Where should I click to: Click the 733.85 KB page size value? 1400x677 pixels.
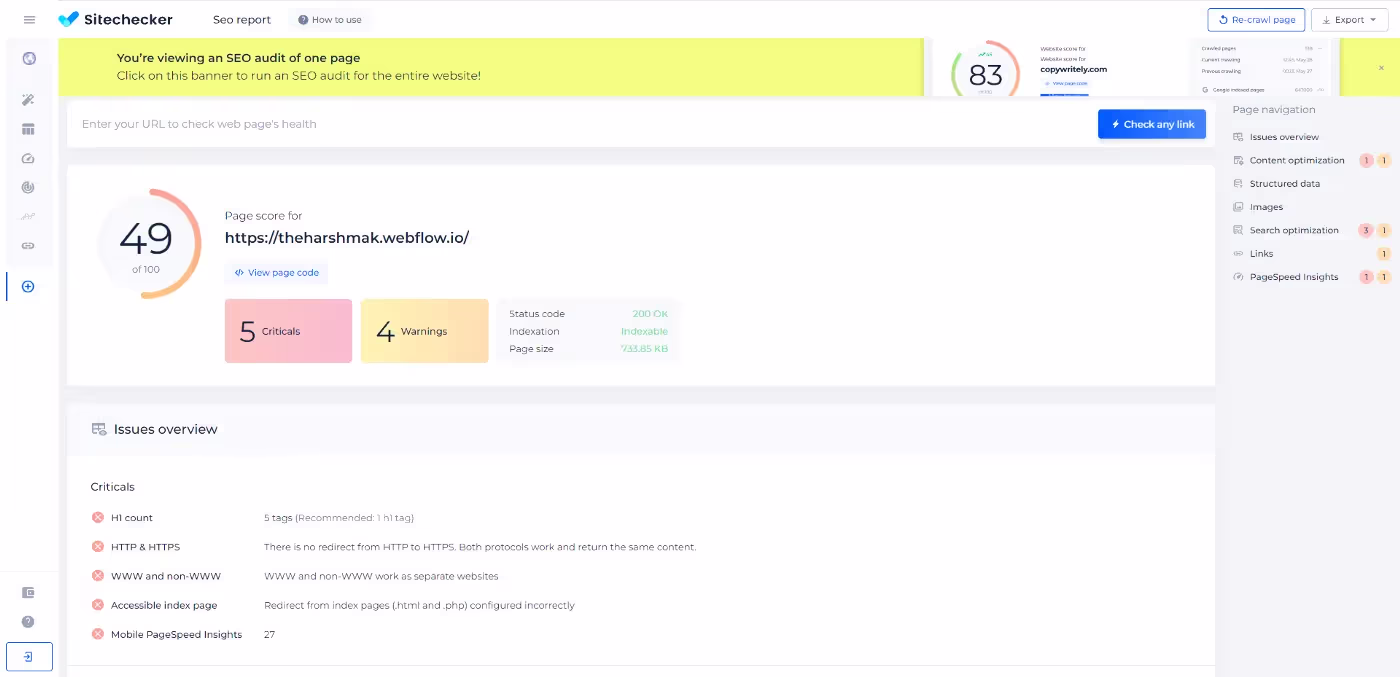tap(644, 349)
